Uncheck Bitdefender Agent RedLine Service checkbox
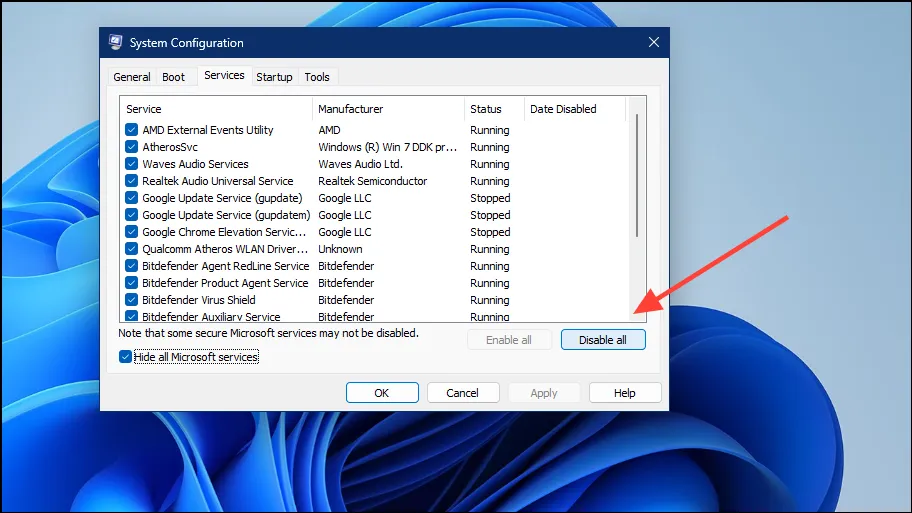This screenshot has width=912, height=513. coord(131,266)
